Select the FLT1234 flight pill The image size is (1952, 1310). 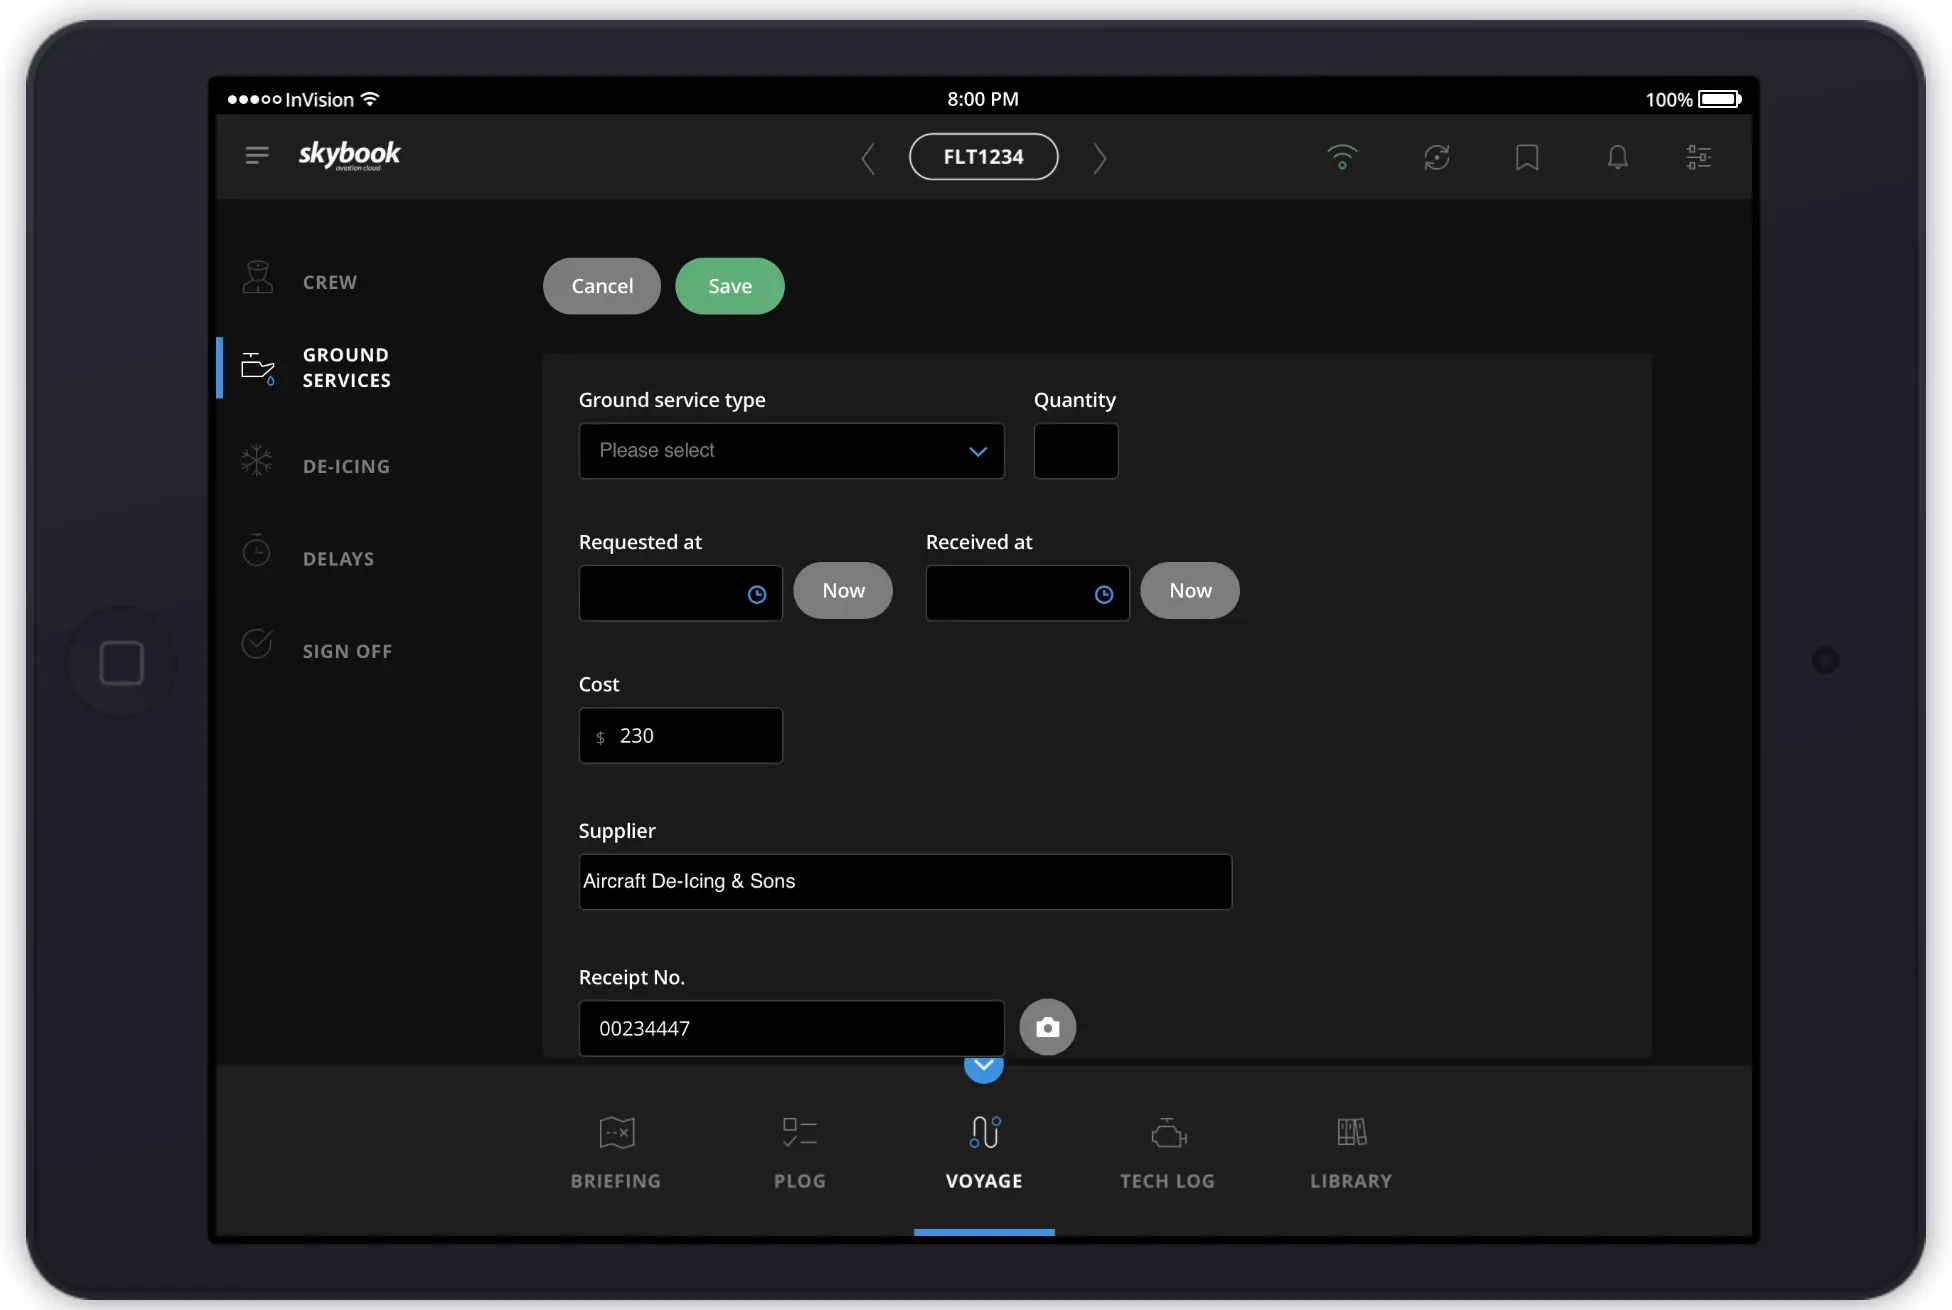pos(983,157)
